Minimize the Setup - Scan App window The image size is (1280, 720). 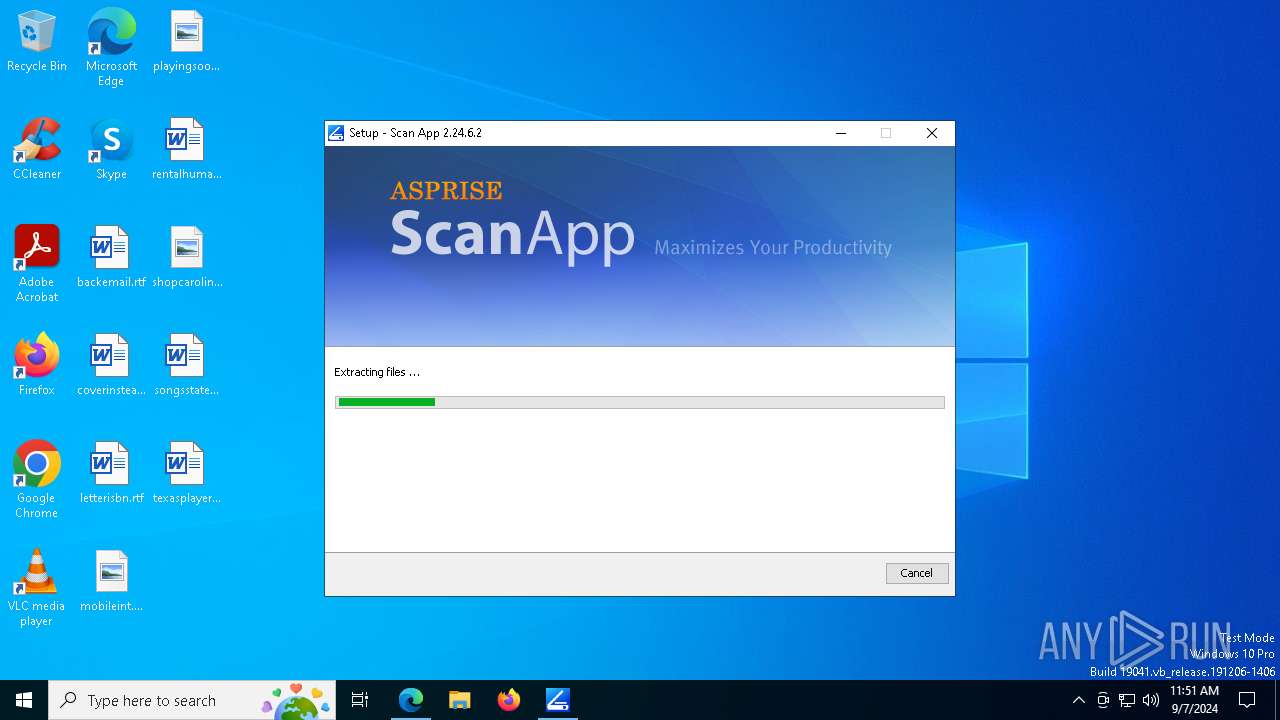coord(841,133)
